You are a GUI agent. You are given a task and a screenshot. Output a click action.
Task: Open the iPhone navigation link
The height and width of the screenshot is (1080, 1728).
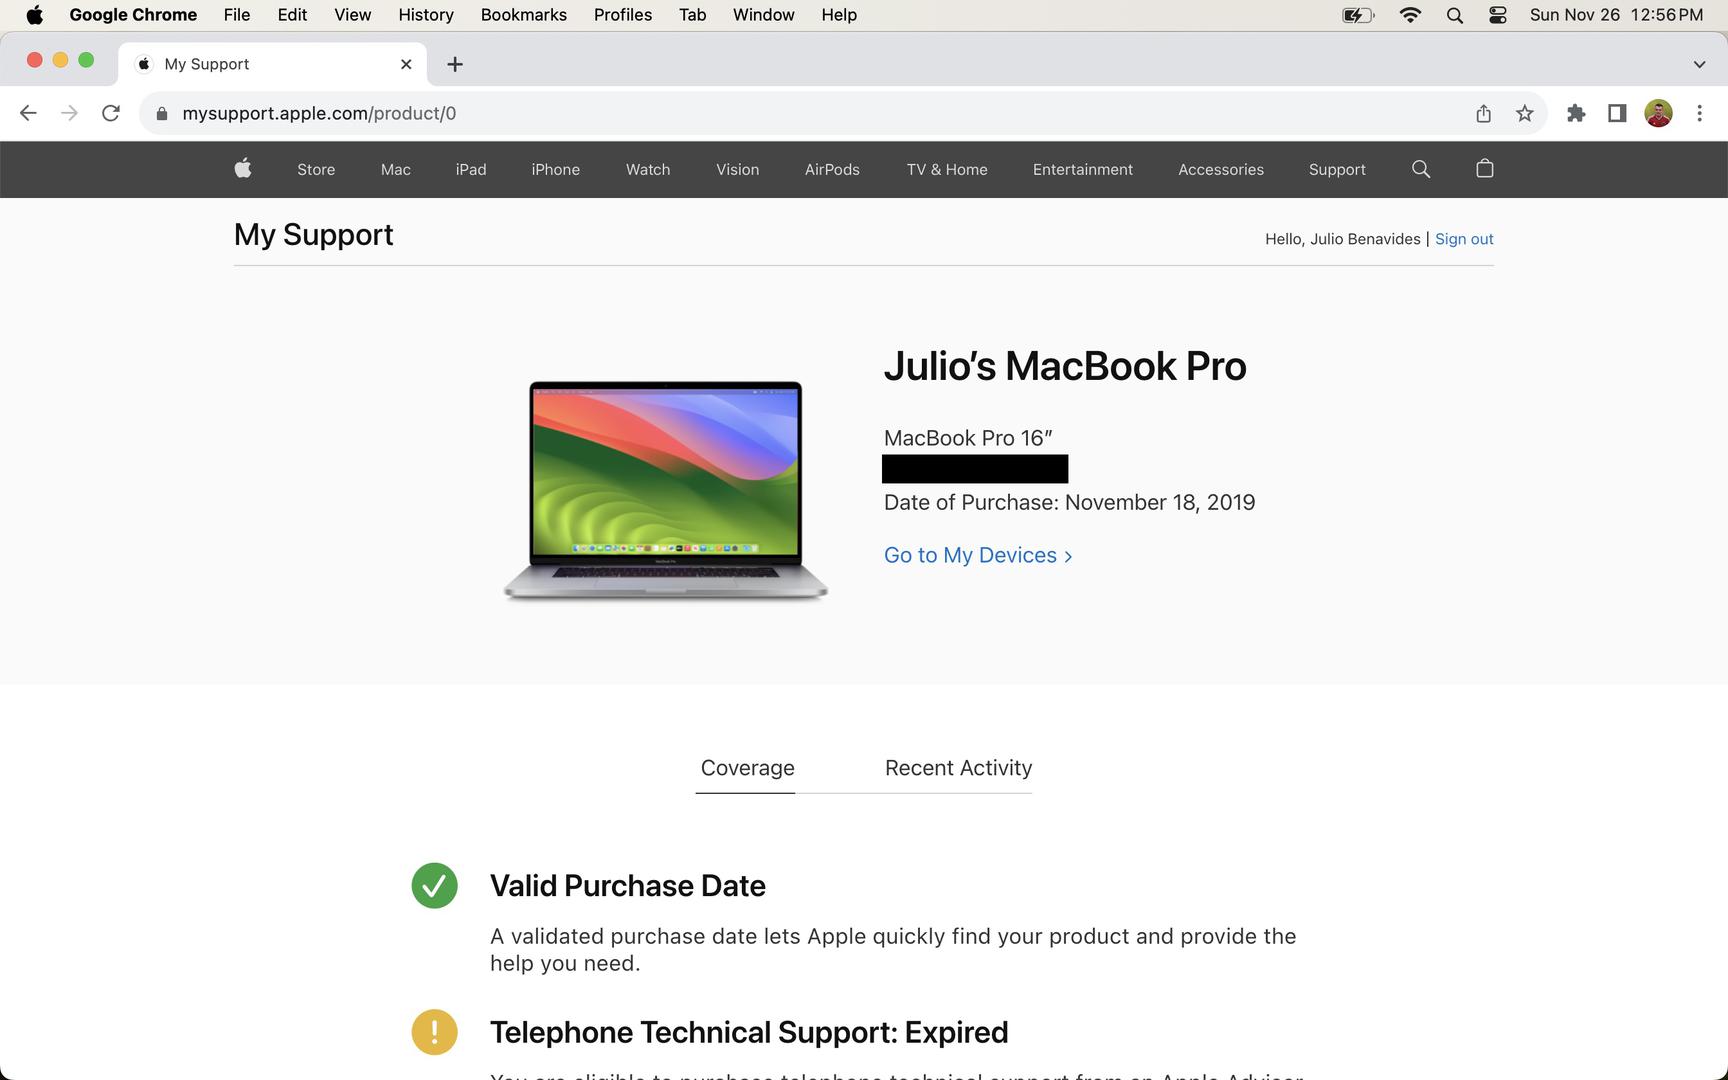556,170
